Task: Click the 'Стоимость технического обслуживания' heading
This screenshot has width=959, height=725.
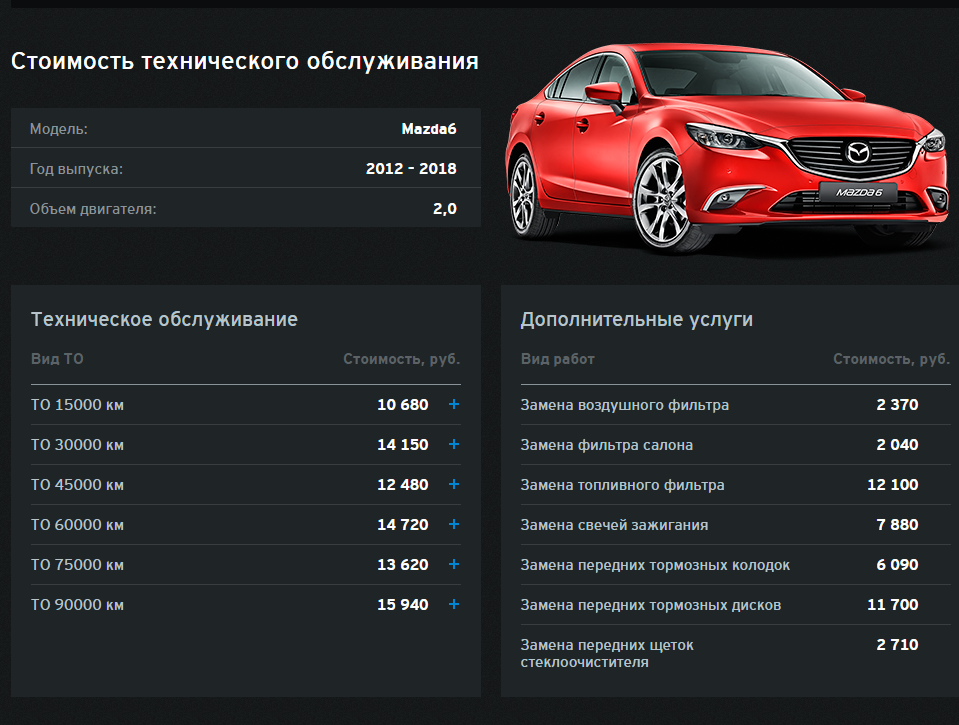Action: 245,61
